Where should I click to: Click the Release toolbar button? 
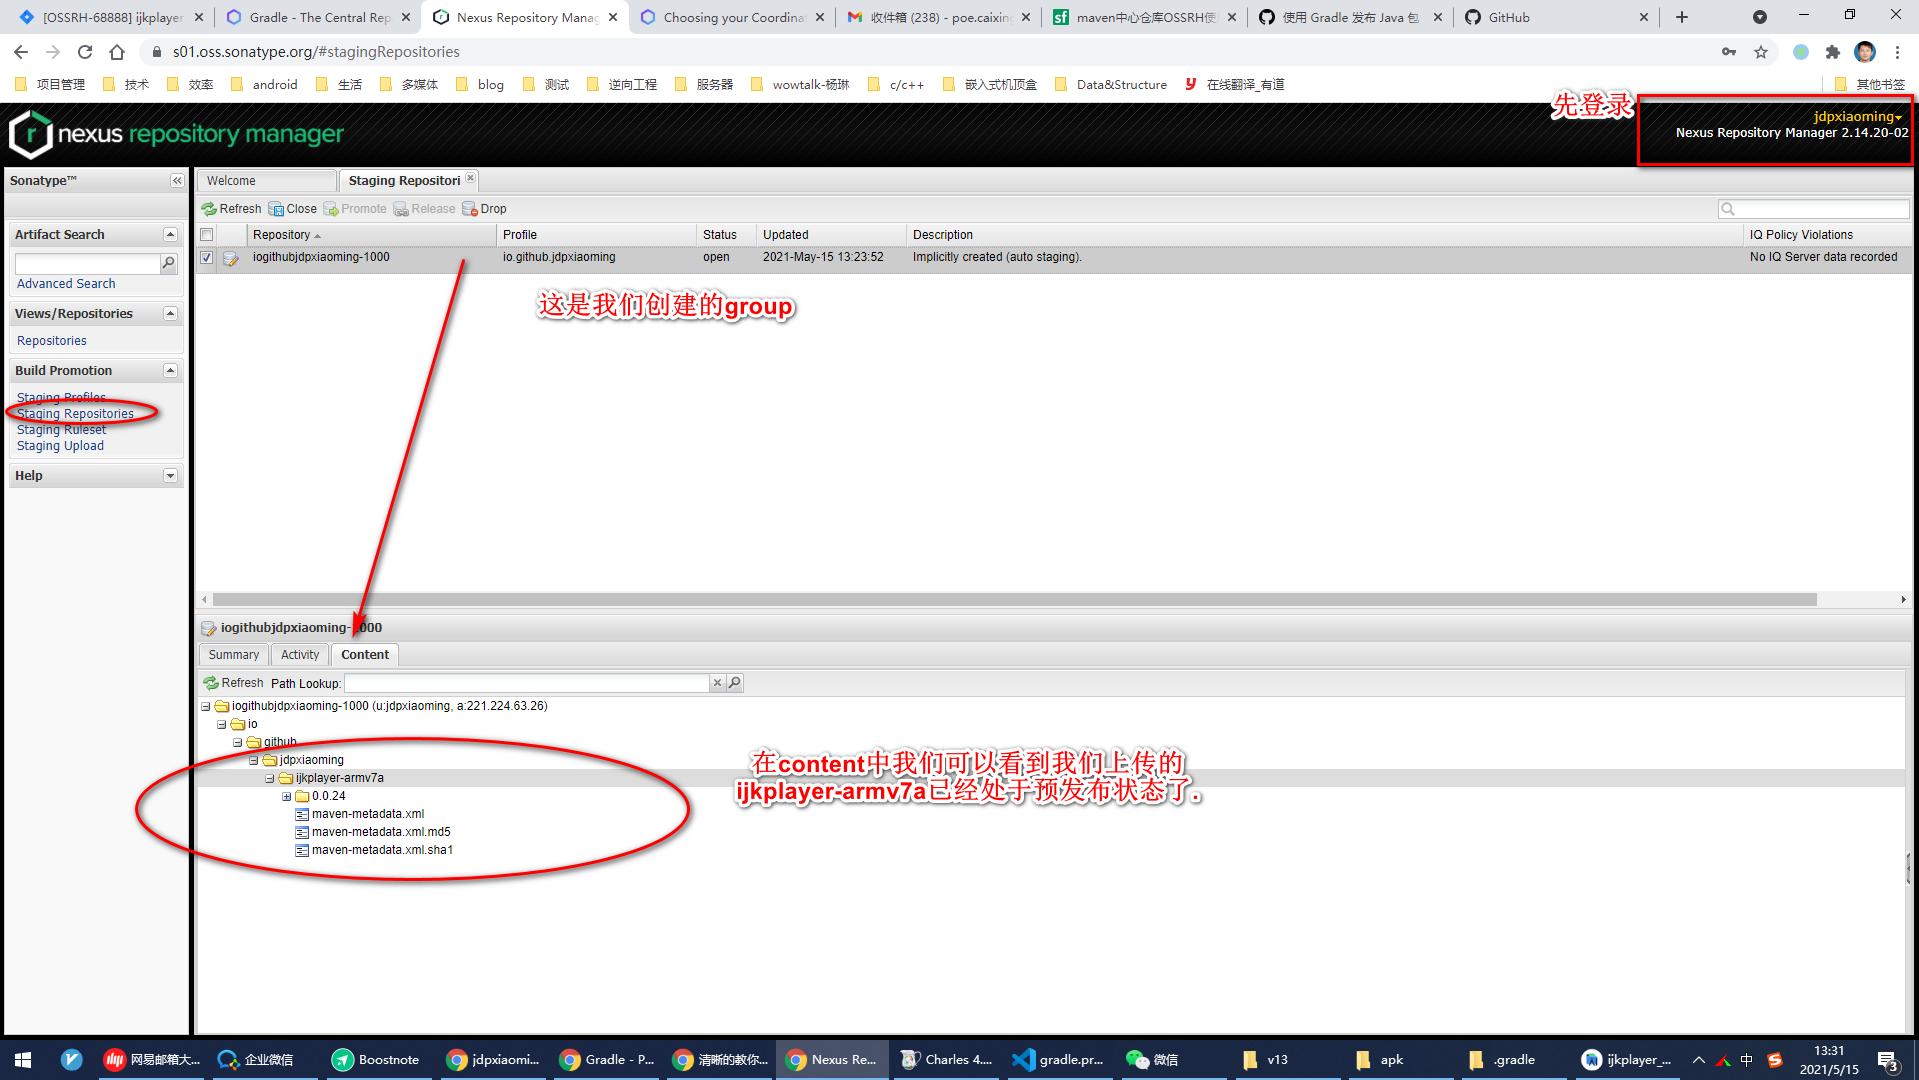(424, 209)
